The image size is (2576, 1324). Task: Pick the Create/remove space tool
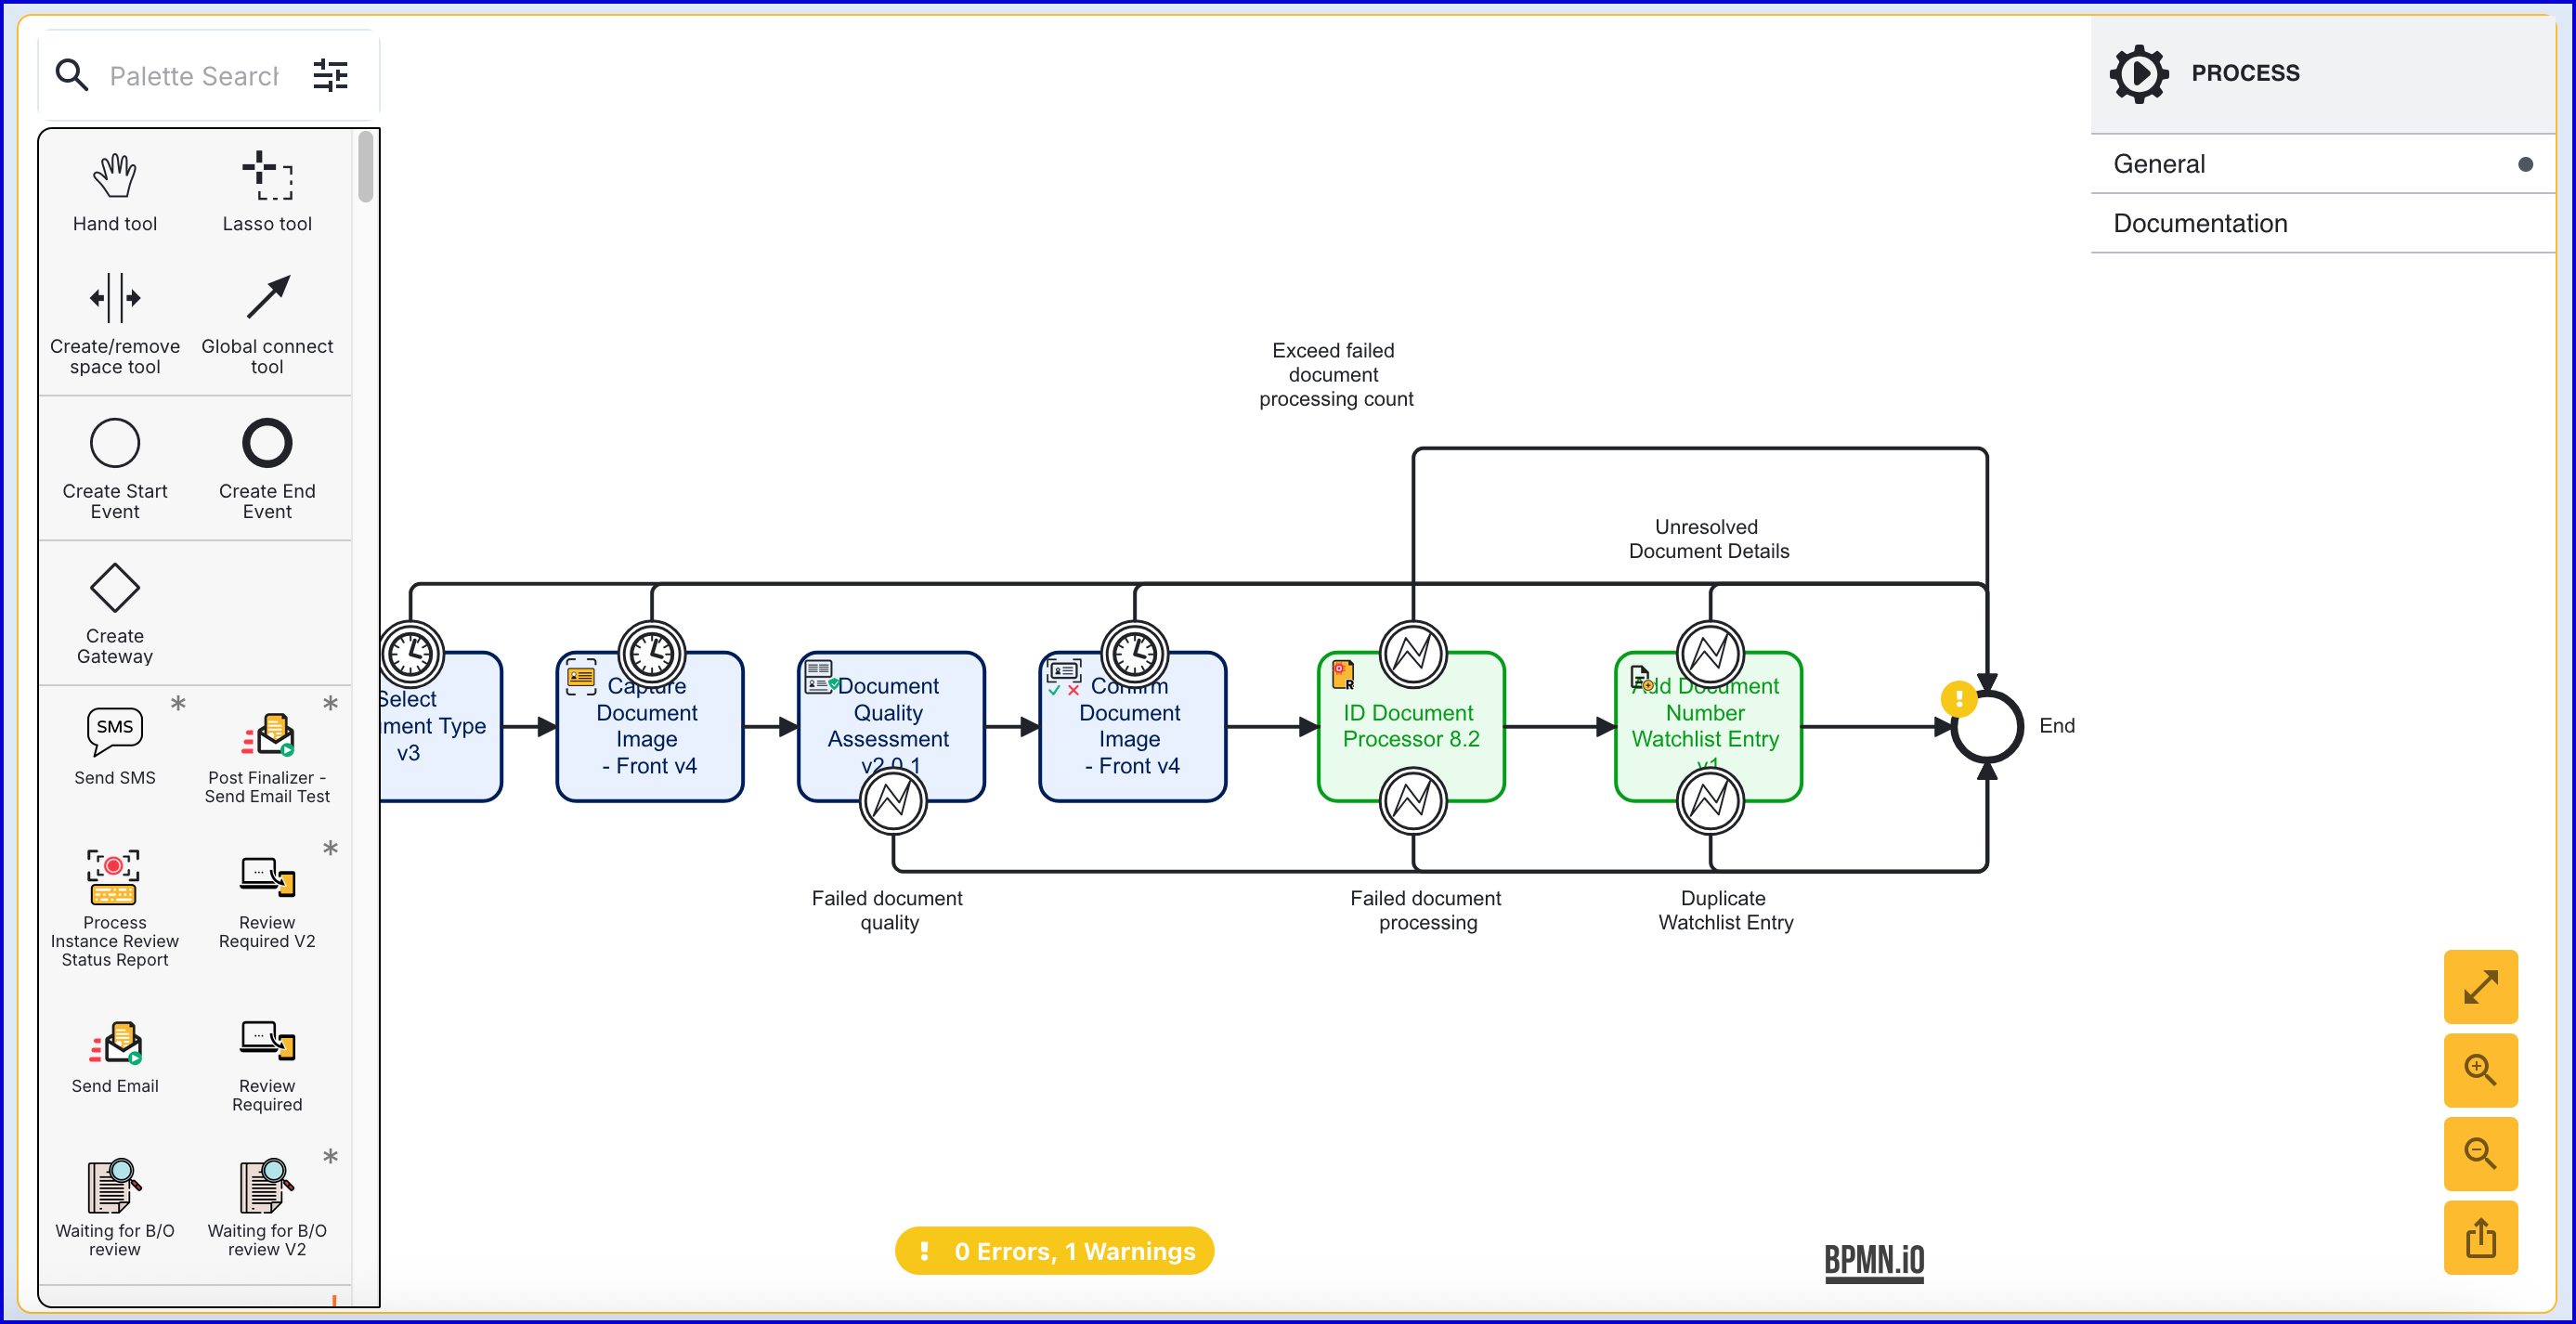tap(114, 298)
